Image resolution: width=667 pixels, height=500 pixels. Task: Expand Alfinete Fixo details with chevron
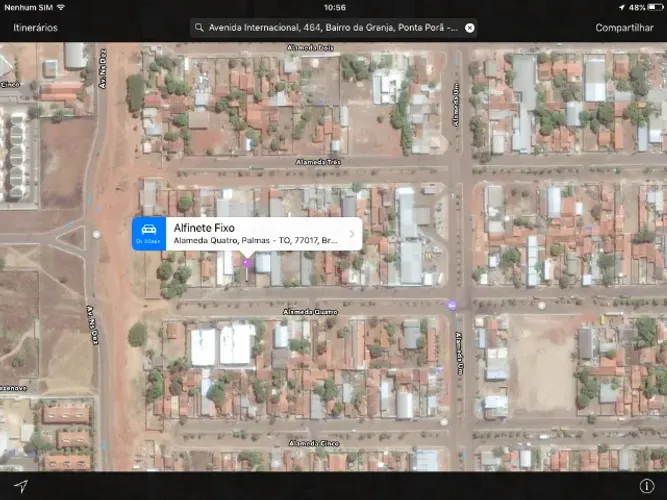pyautogui.click(x=352, y=234)
